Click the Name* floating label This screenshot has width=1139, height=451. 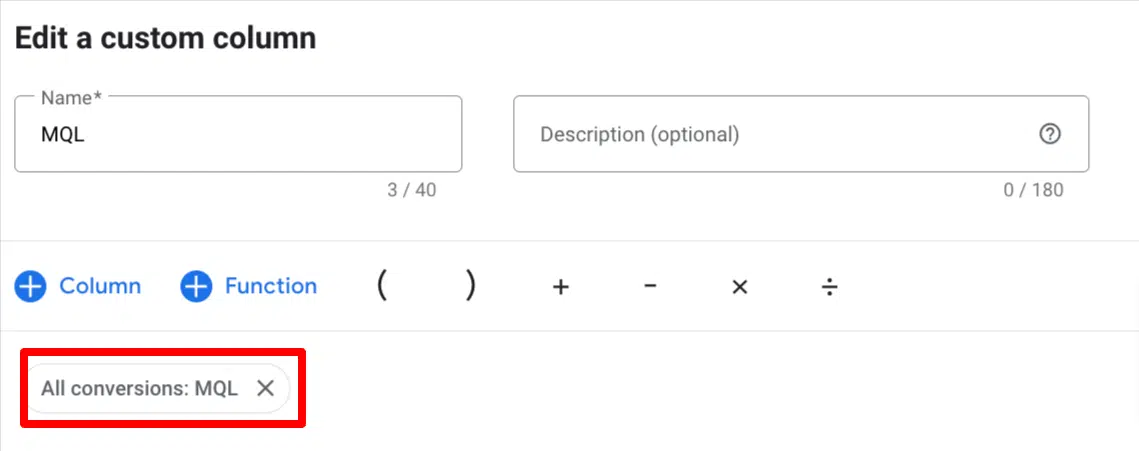coord(71,98)
